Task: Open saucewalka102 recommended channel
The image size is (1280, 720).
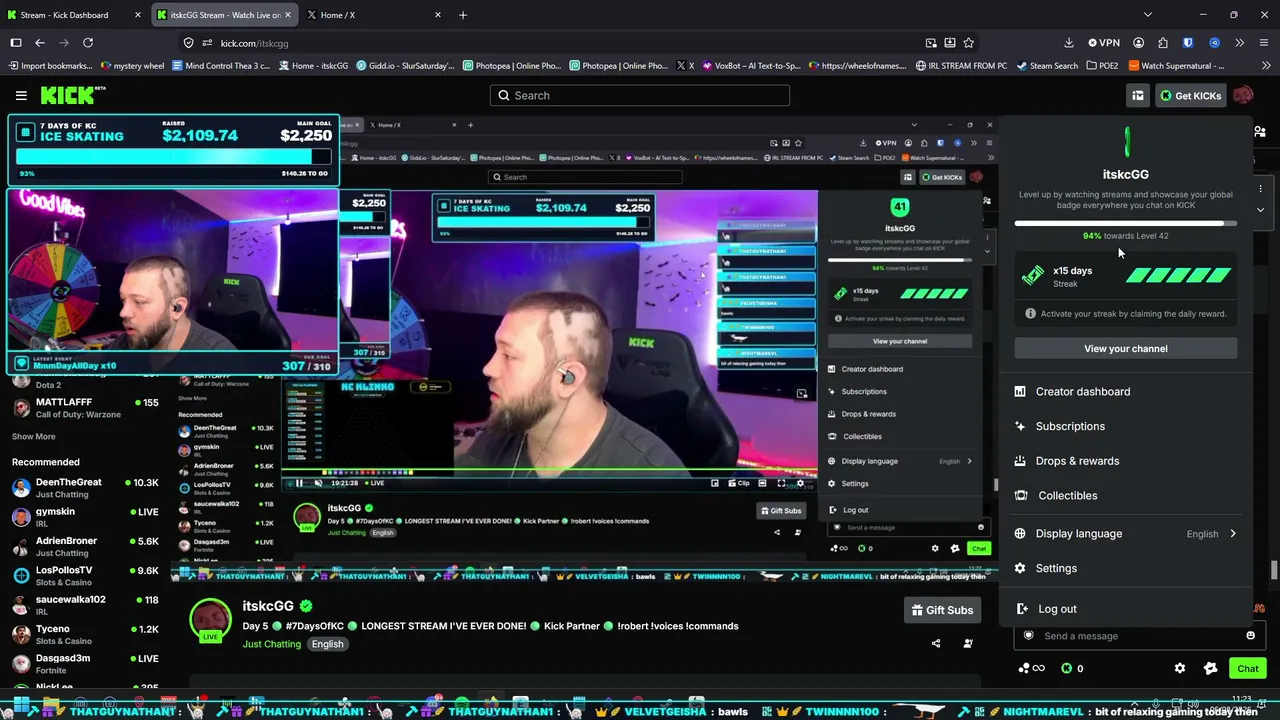Action: (x=85, y=605)
